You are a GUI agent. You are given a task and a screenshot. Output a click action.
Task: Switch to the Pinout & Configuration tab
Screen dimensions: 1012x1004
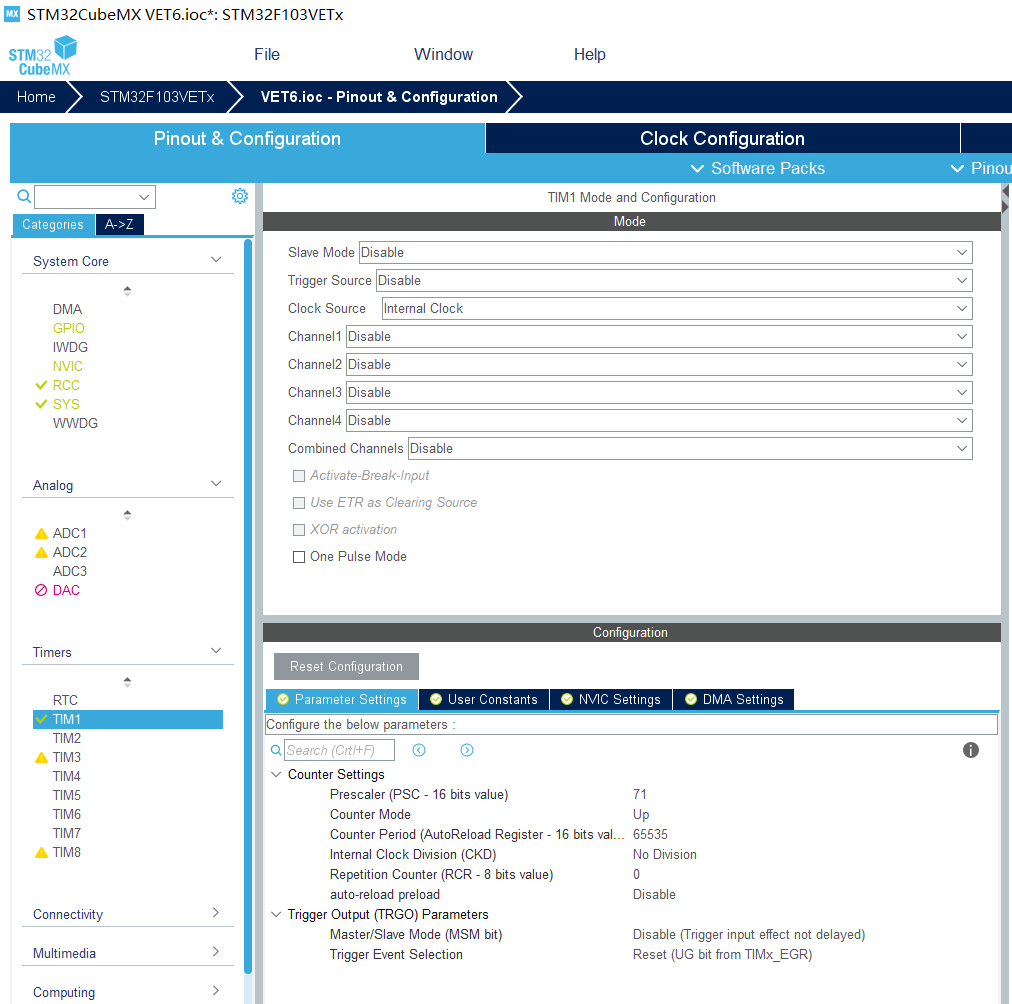pyautogui.click(x=247, y=138)
